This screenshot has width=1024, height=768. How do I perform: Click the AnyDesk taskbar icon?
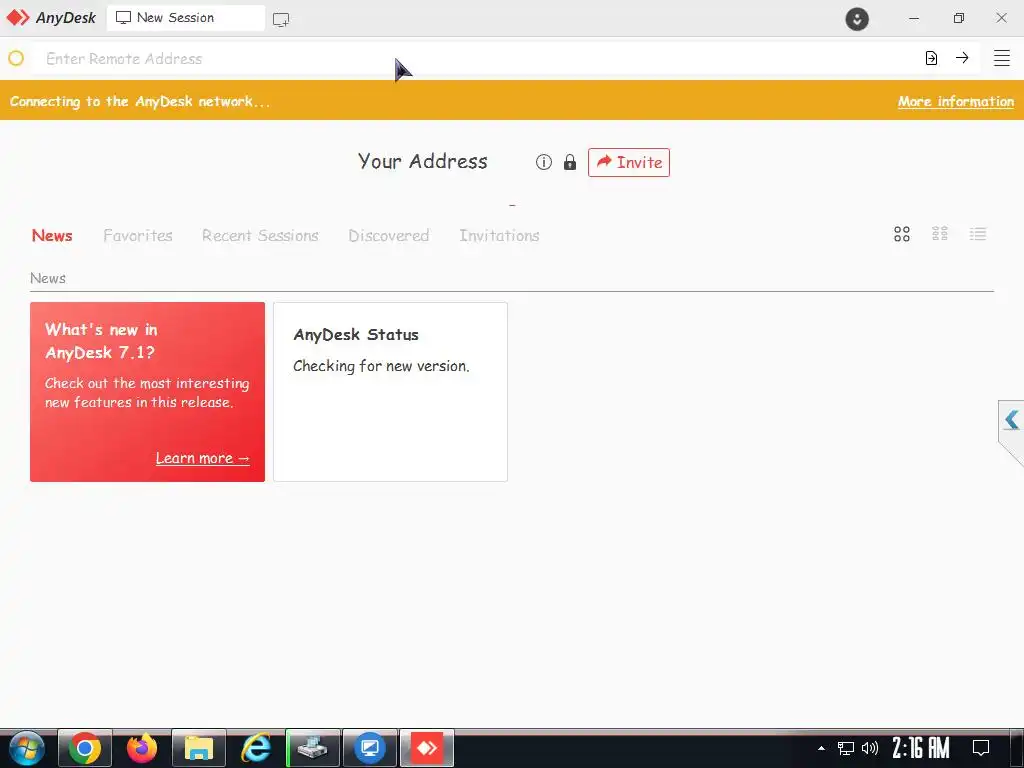click(426, 748)
